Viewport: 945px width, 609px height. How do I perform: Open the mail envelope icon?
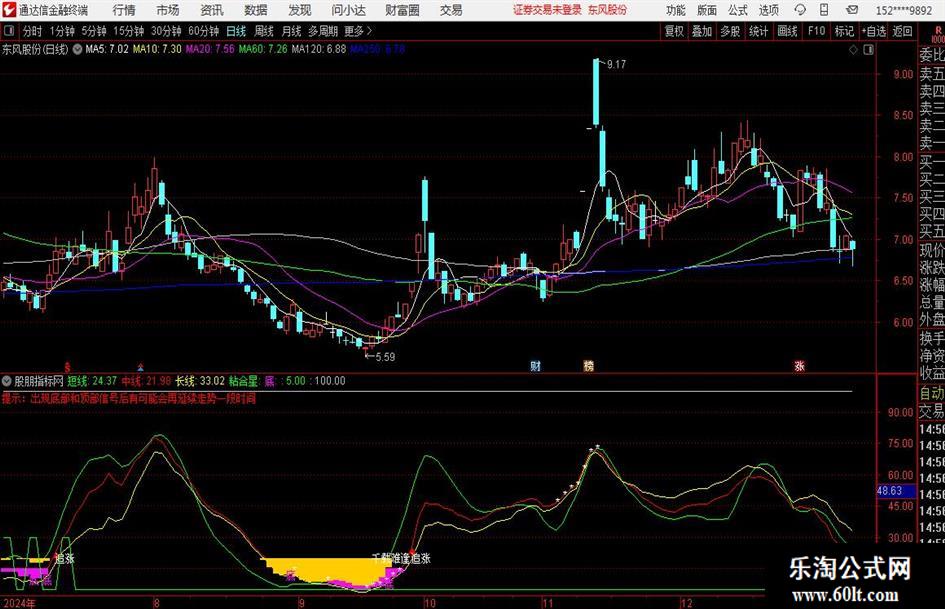(852, 10)
